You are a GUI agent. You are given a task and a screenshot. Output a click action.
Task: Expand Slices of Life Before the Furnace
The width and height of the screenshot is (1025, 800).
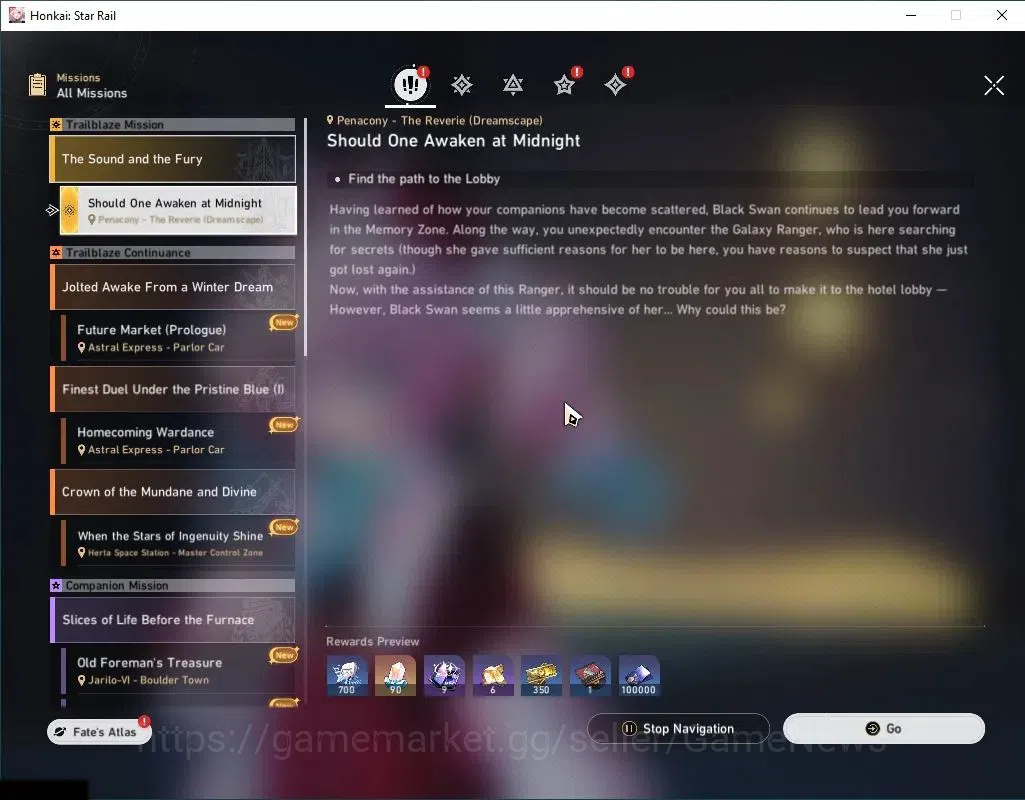(173, 620)
